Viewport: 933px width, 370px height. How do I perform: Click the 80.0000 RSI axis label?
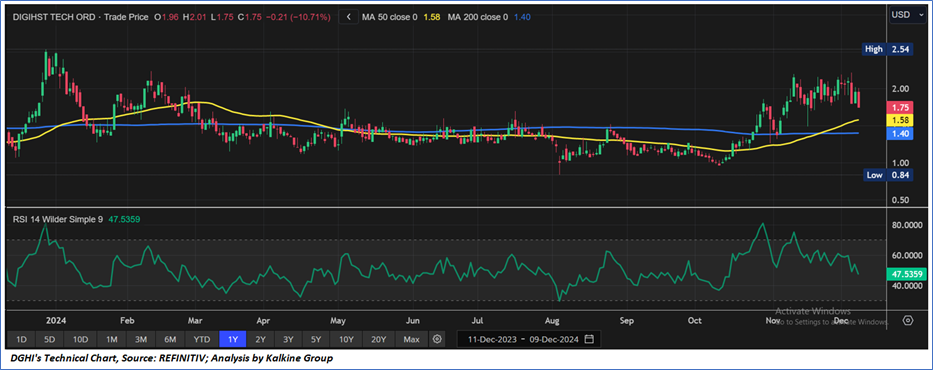[x=906, y=225]
